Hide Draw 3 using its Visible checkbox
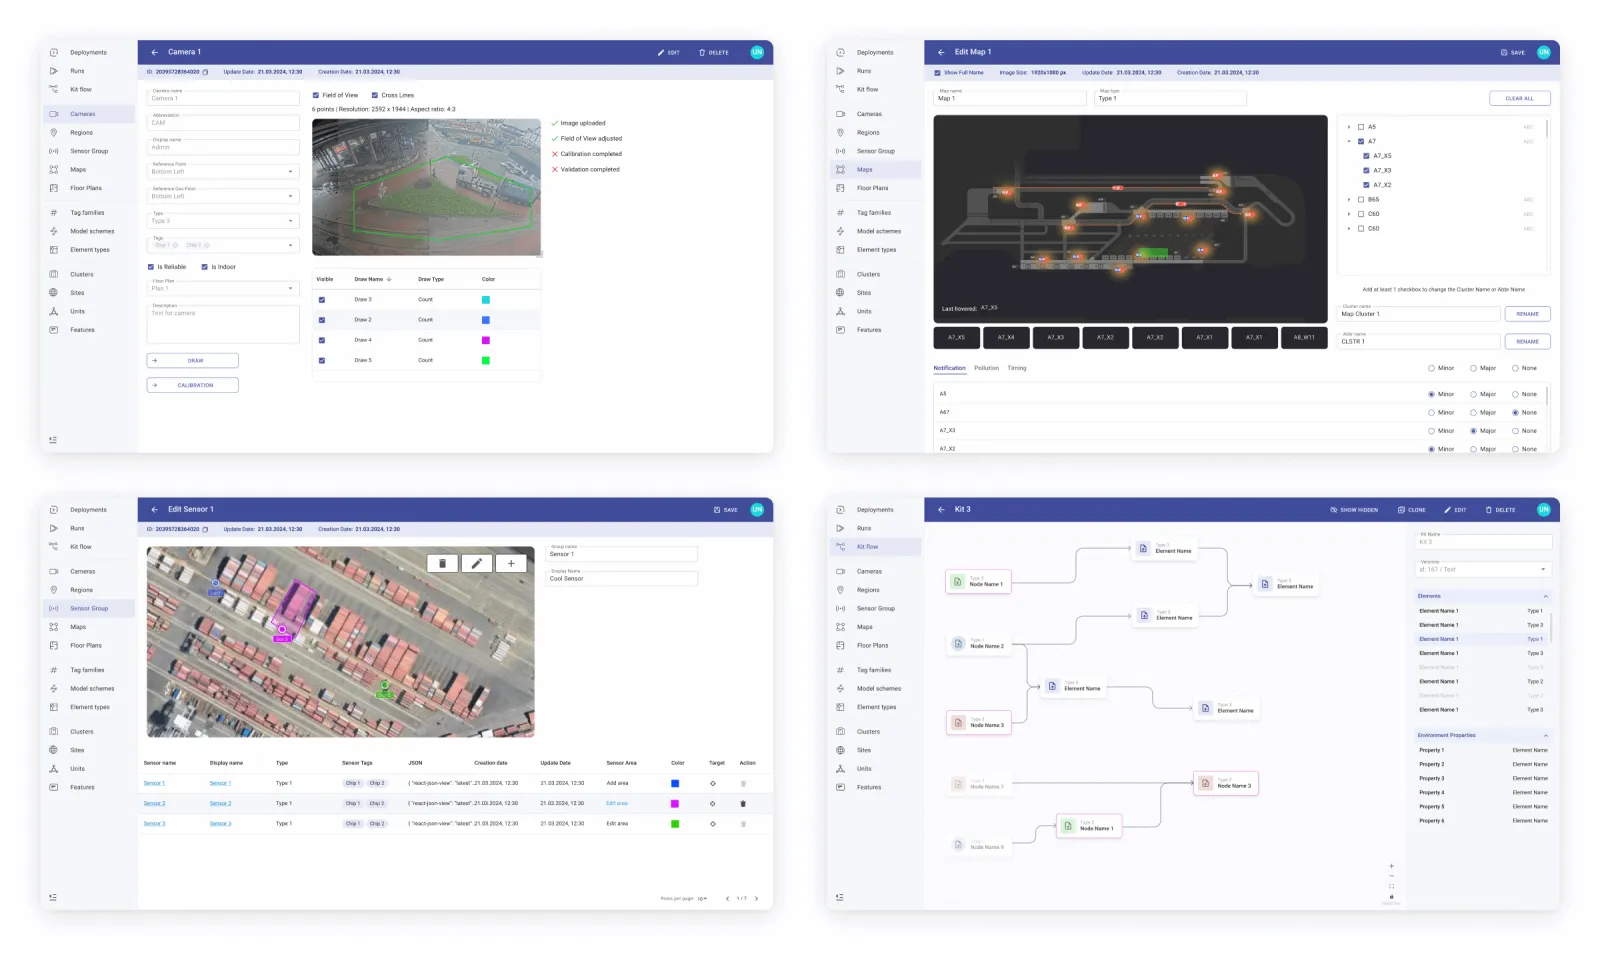Image resolution: width=1600 pixels, height=955 pixels. tap(322, 300)
